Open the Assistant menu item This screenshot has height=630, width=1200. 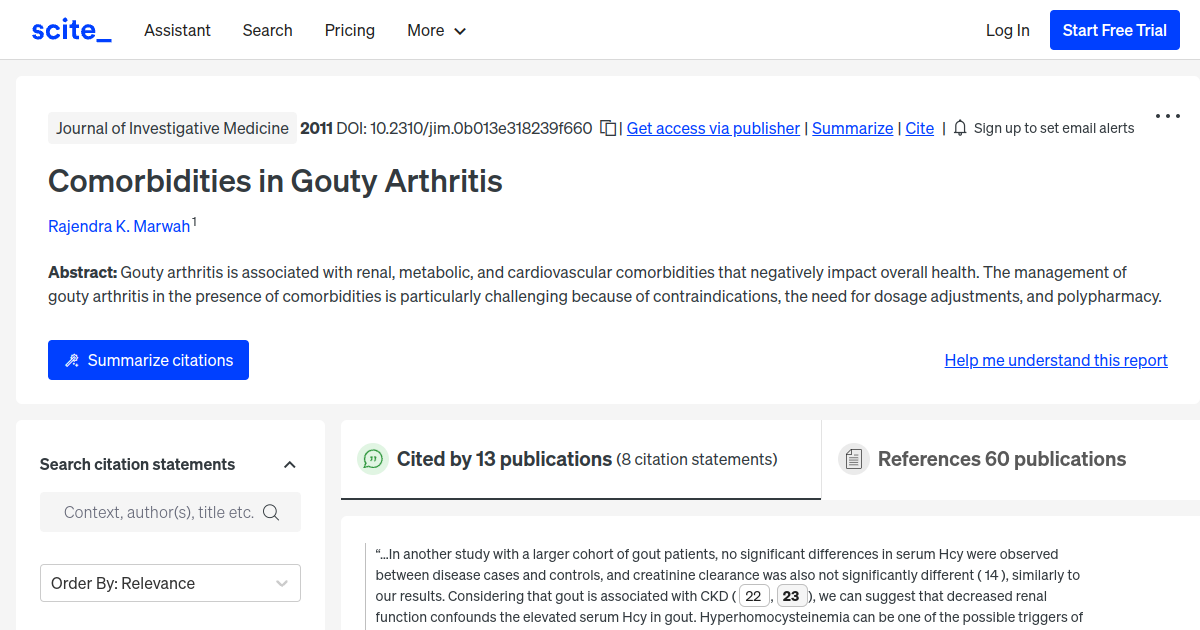tap(177, 30)
